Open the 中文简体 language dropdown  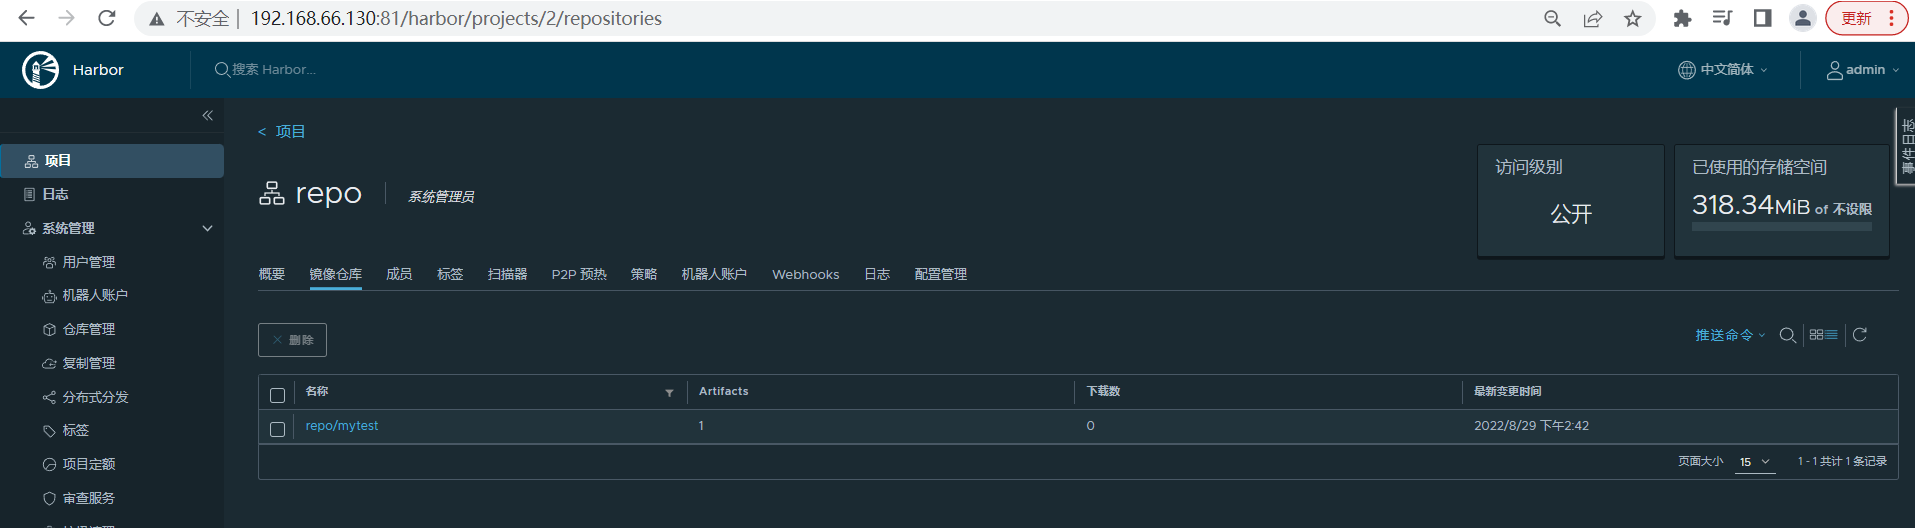pyautogui.click(x=1723, y=70)
